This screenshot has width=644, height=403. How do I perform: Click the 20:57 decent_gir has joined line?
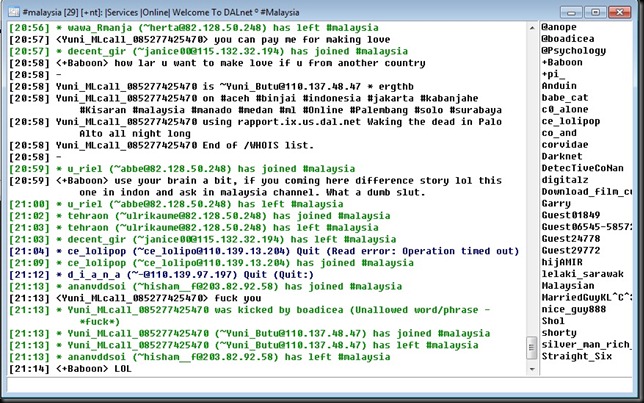click(209, 51)
